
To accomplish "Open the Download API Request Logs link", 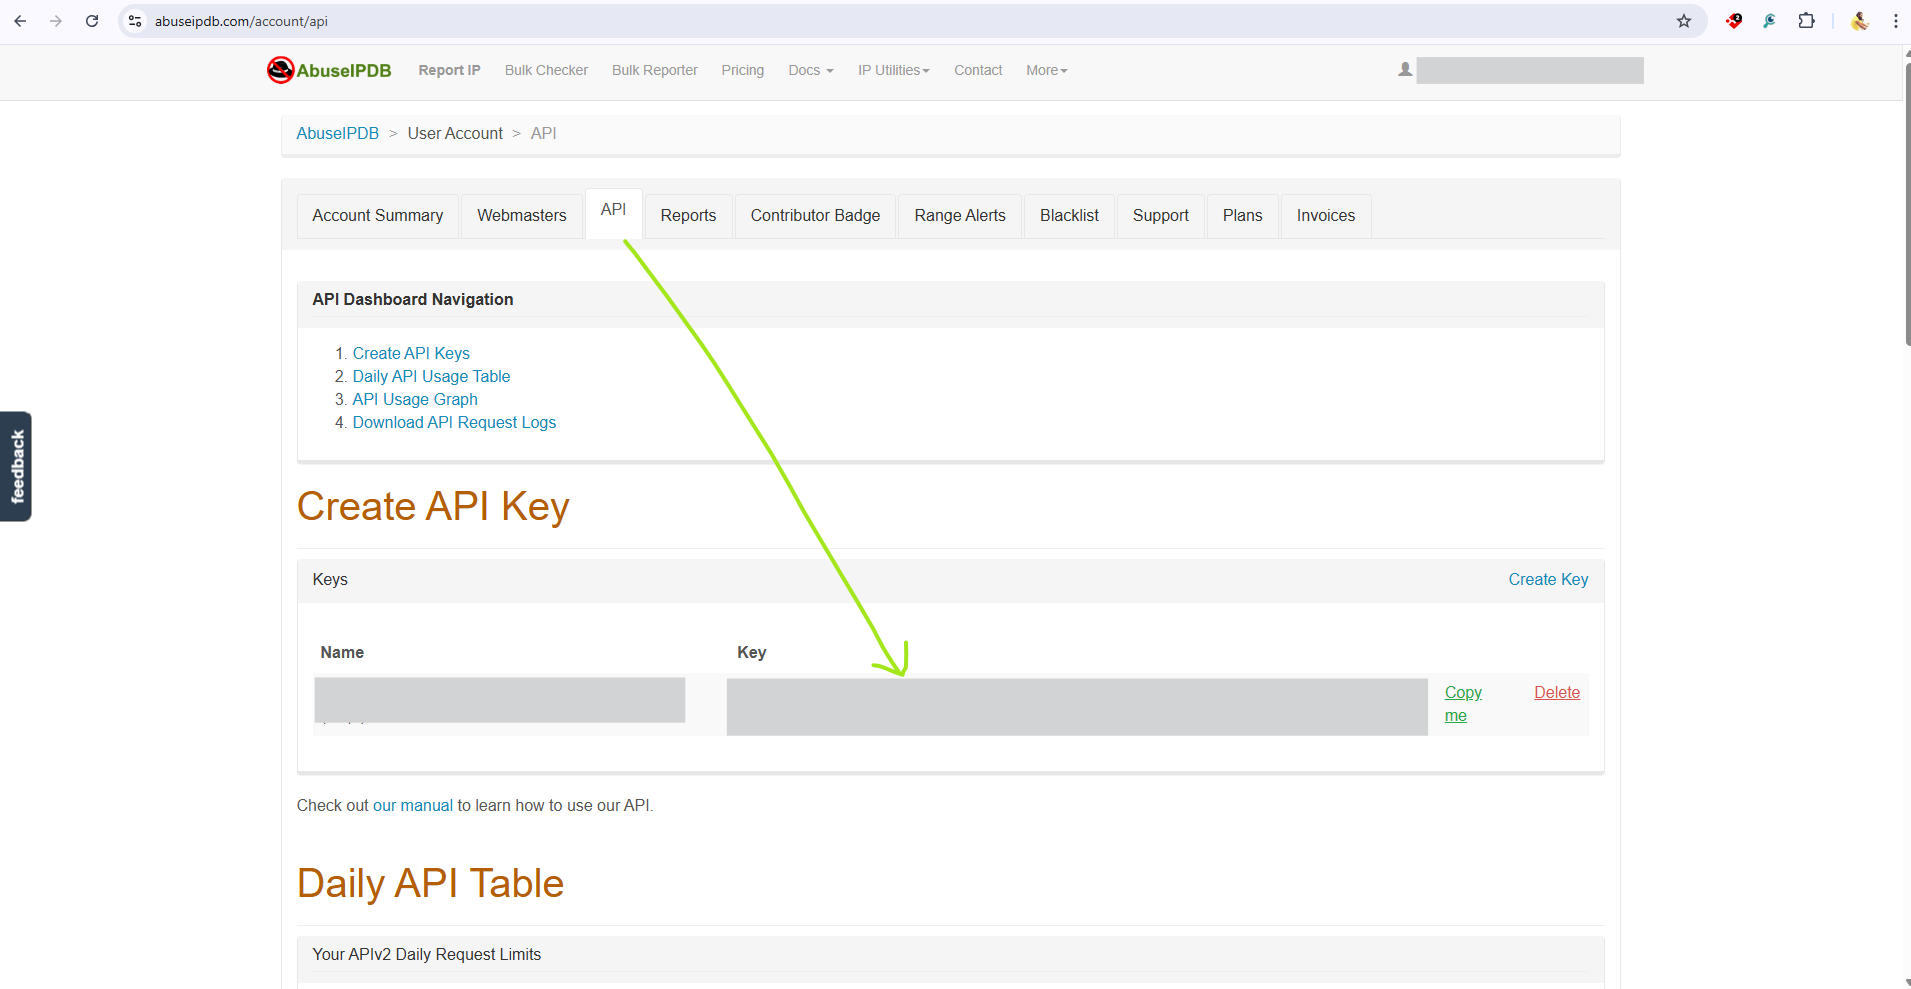I will [x=454, y=423].
